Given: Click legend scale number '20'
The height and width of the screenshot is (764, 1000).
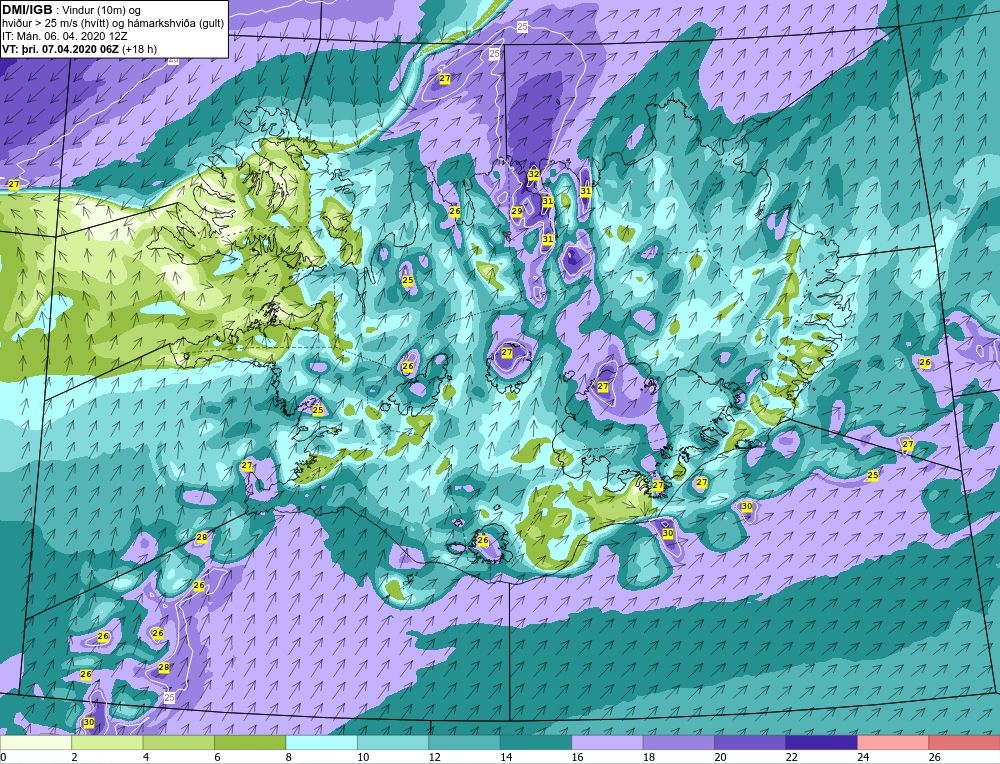Looking at the screenshot, I should (720, 757).
